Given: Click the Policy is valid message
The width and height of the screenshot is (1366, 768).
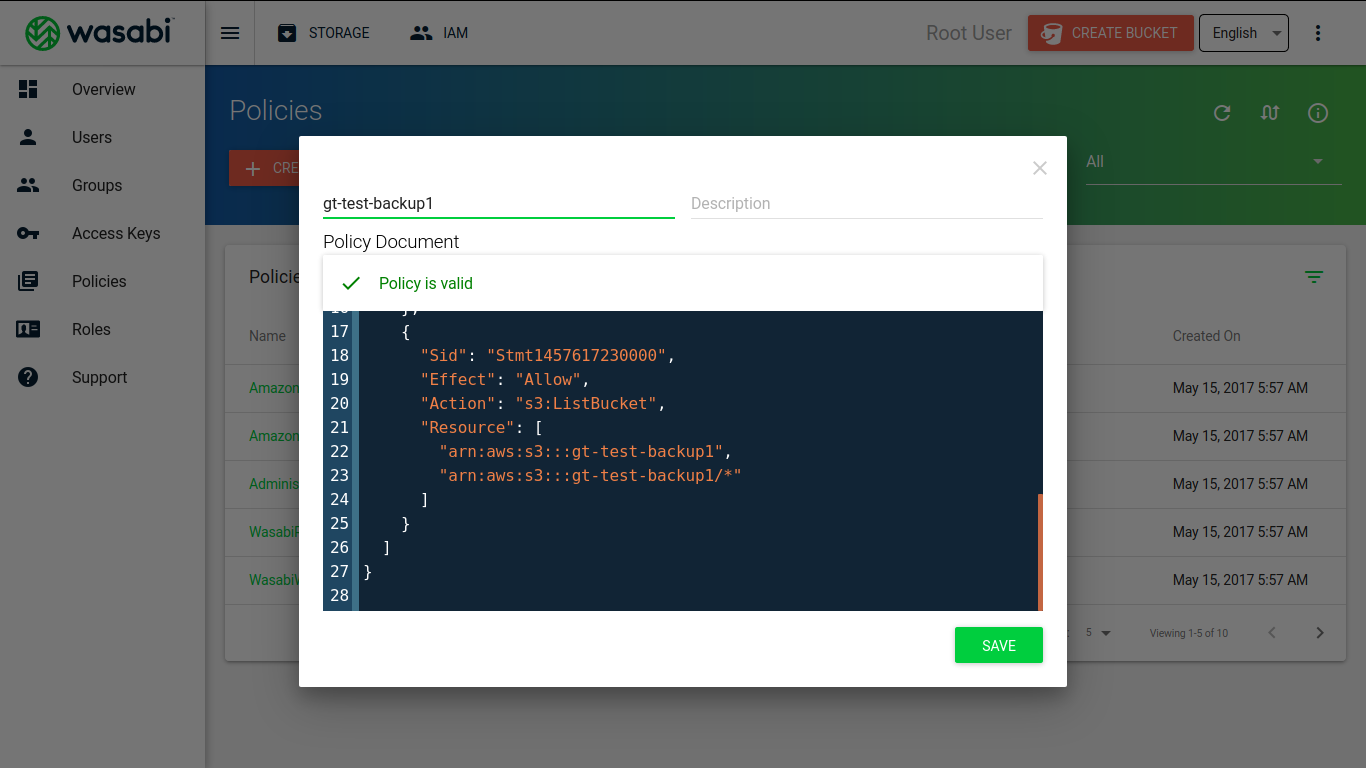Looking at the screenshot, I should (426, 283).
